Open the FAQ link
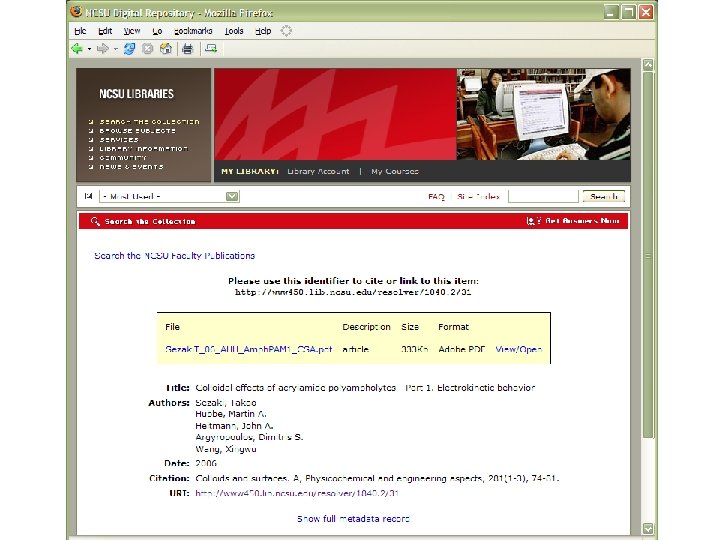 pos(436,197)
